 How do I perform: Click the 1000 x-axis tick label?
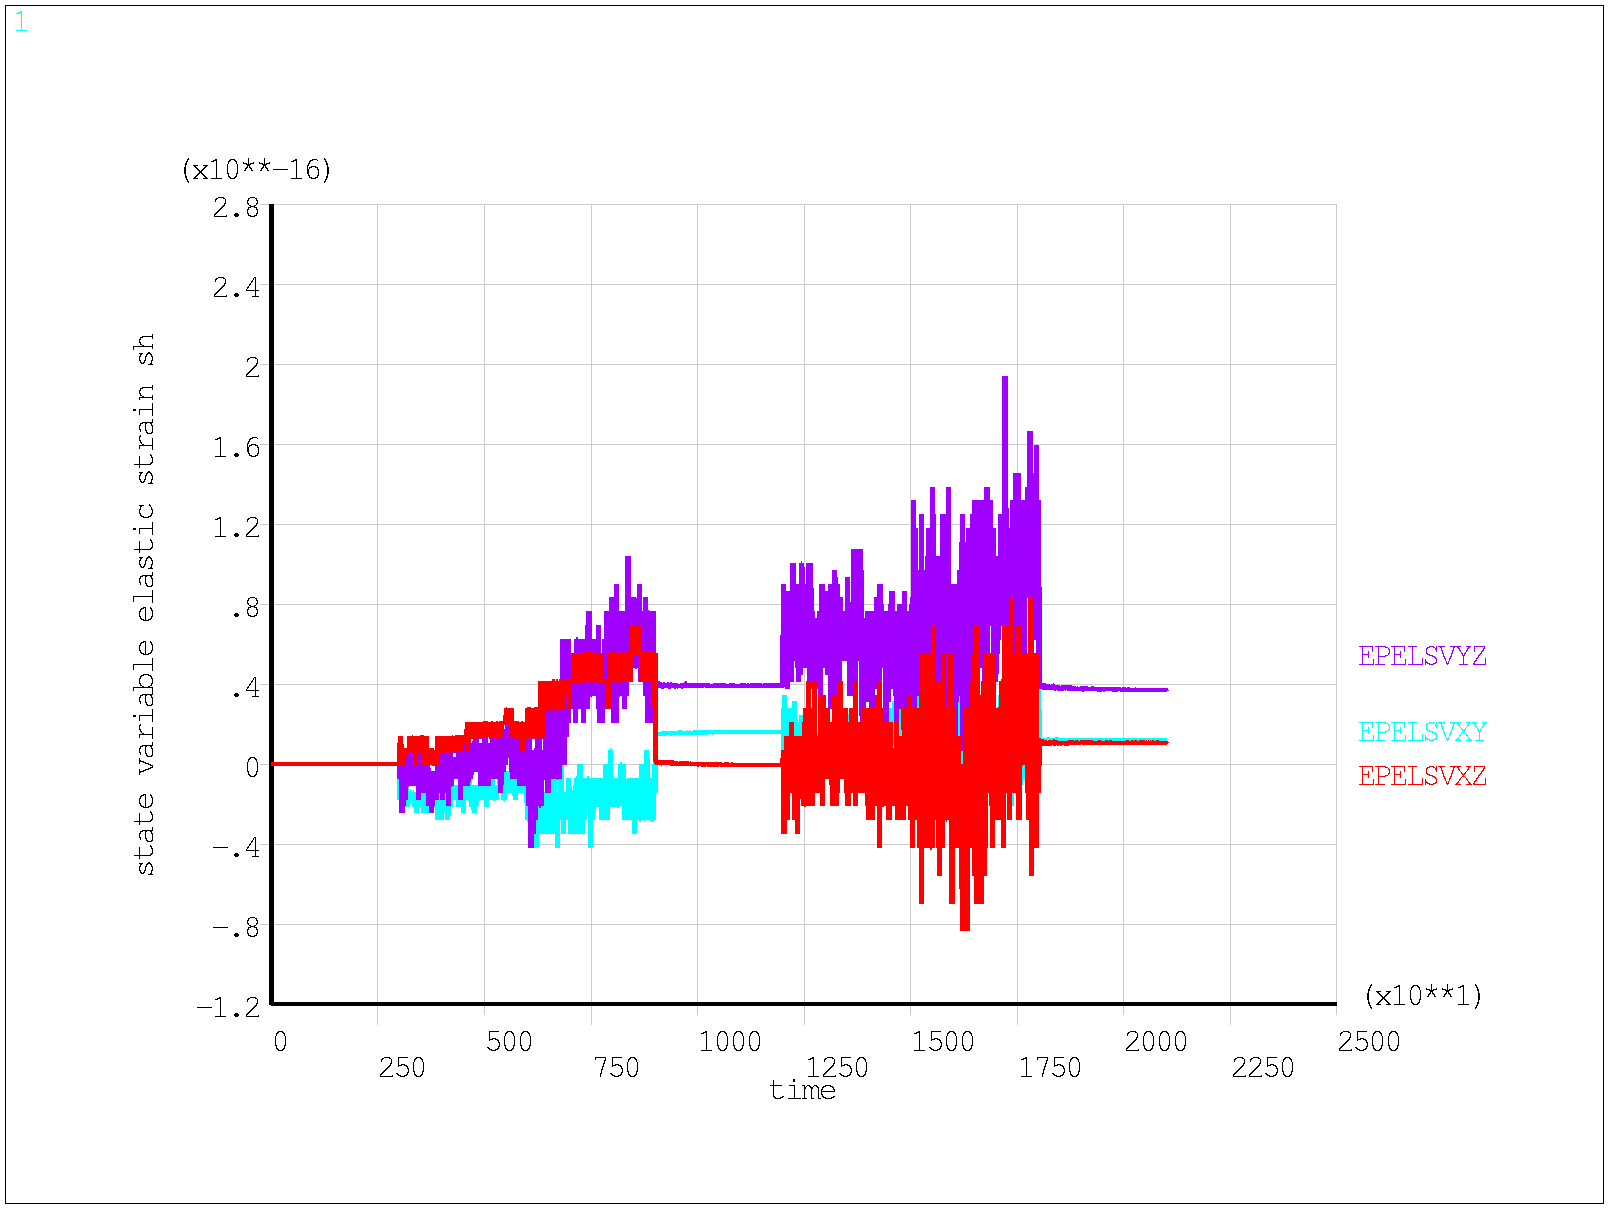coord(730,1042)
